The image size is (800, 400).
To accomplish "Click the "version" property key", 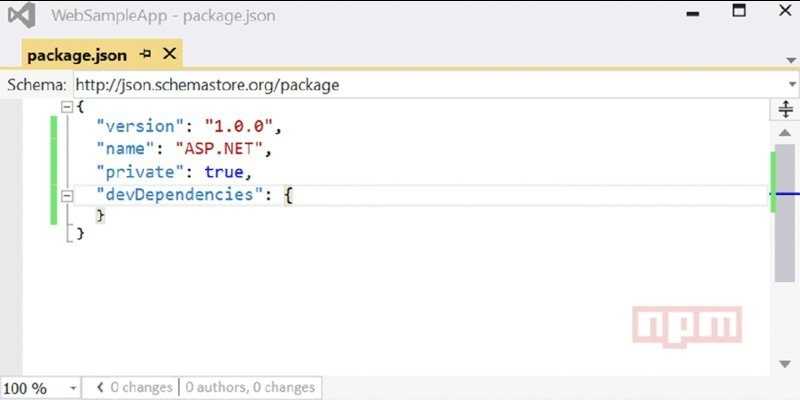I will tap(135, 126).
